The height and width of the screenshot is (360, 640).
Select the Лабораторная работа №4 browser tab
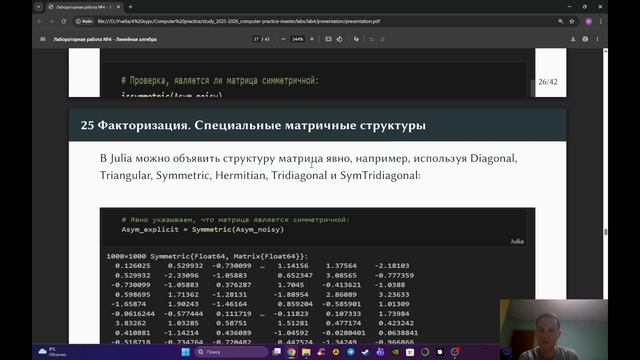pyautogui.click(x=84, y=7)
